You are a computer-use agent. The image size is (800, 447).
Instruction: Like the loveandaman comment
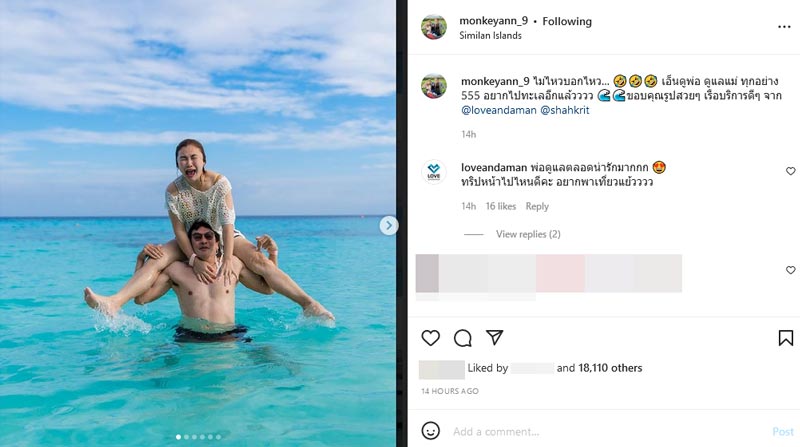pos(790,171)
